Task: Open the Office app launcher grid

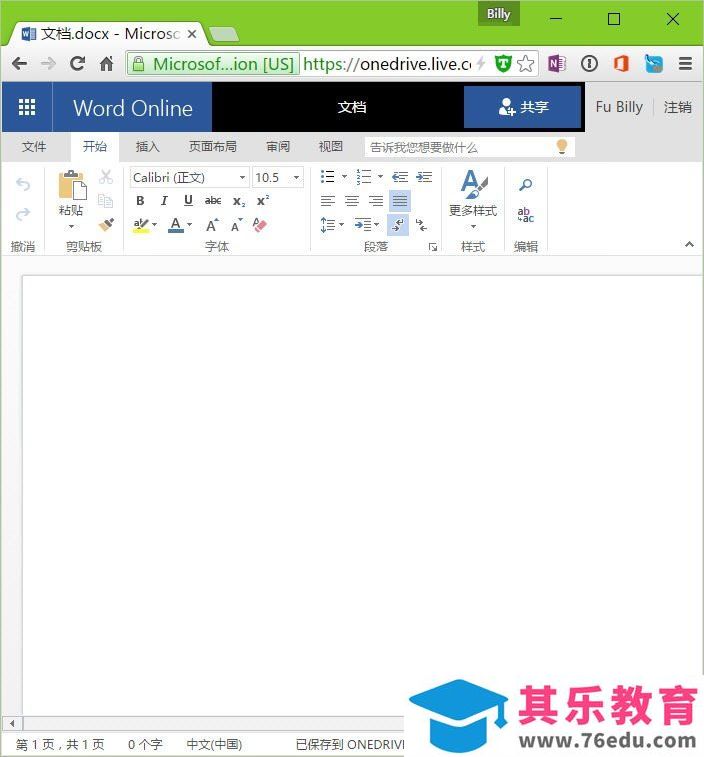Action: tap(27, 107)
